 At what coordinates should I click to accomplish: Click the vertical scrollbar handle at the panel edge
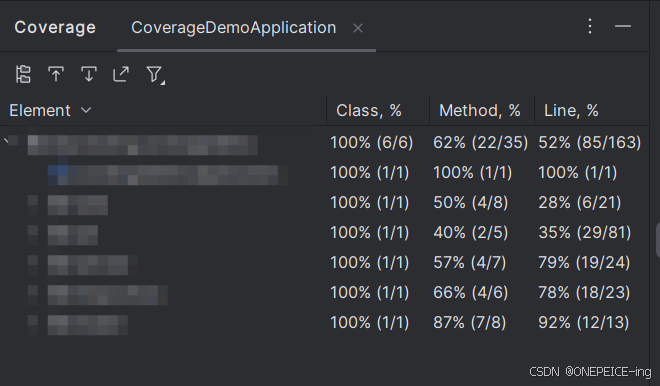point(658,241)
